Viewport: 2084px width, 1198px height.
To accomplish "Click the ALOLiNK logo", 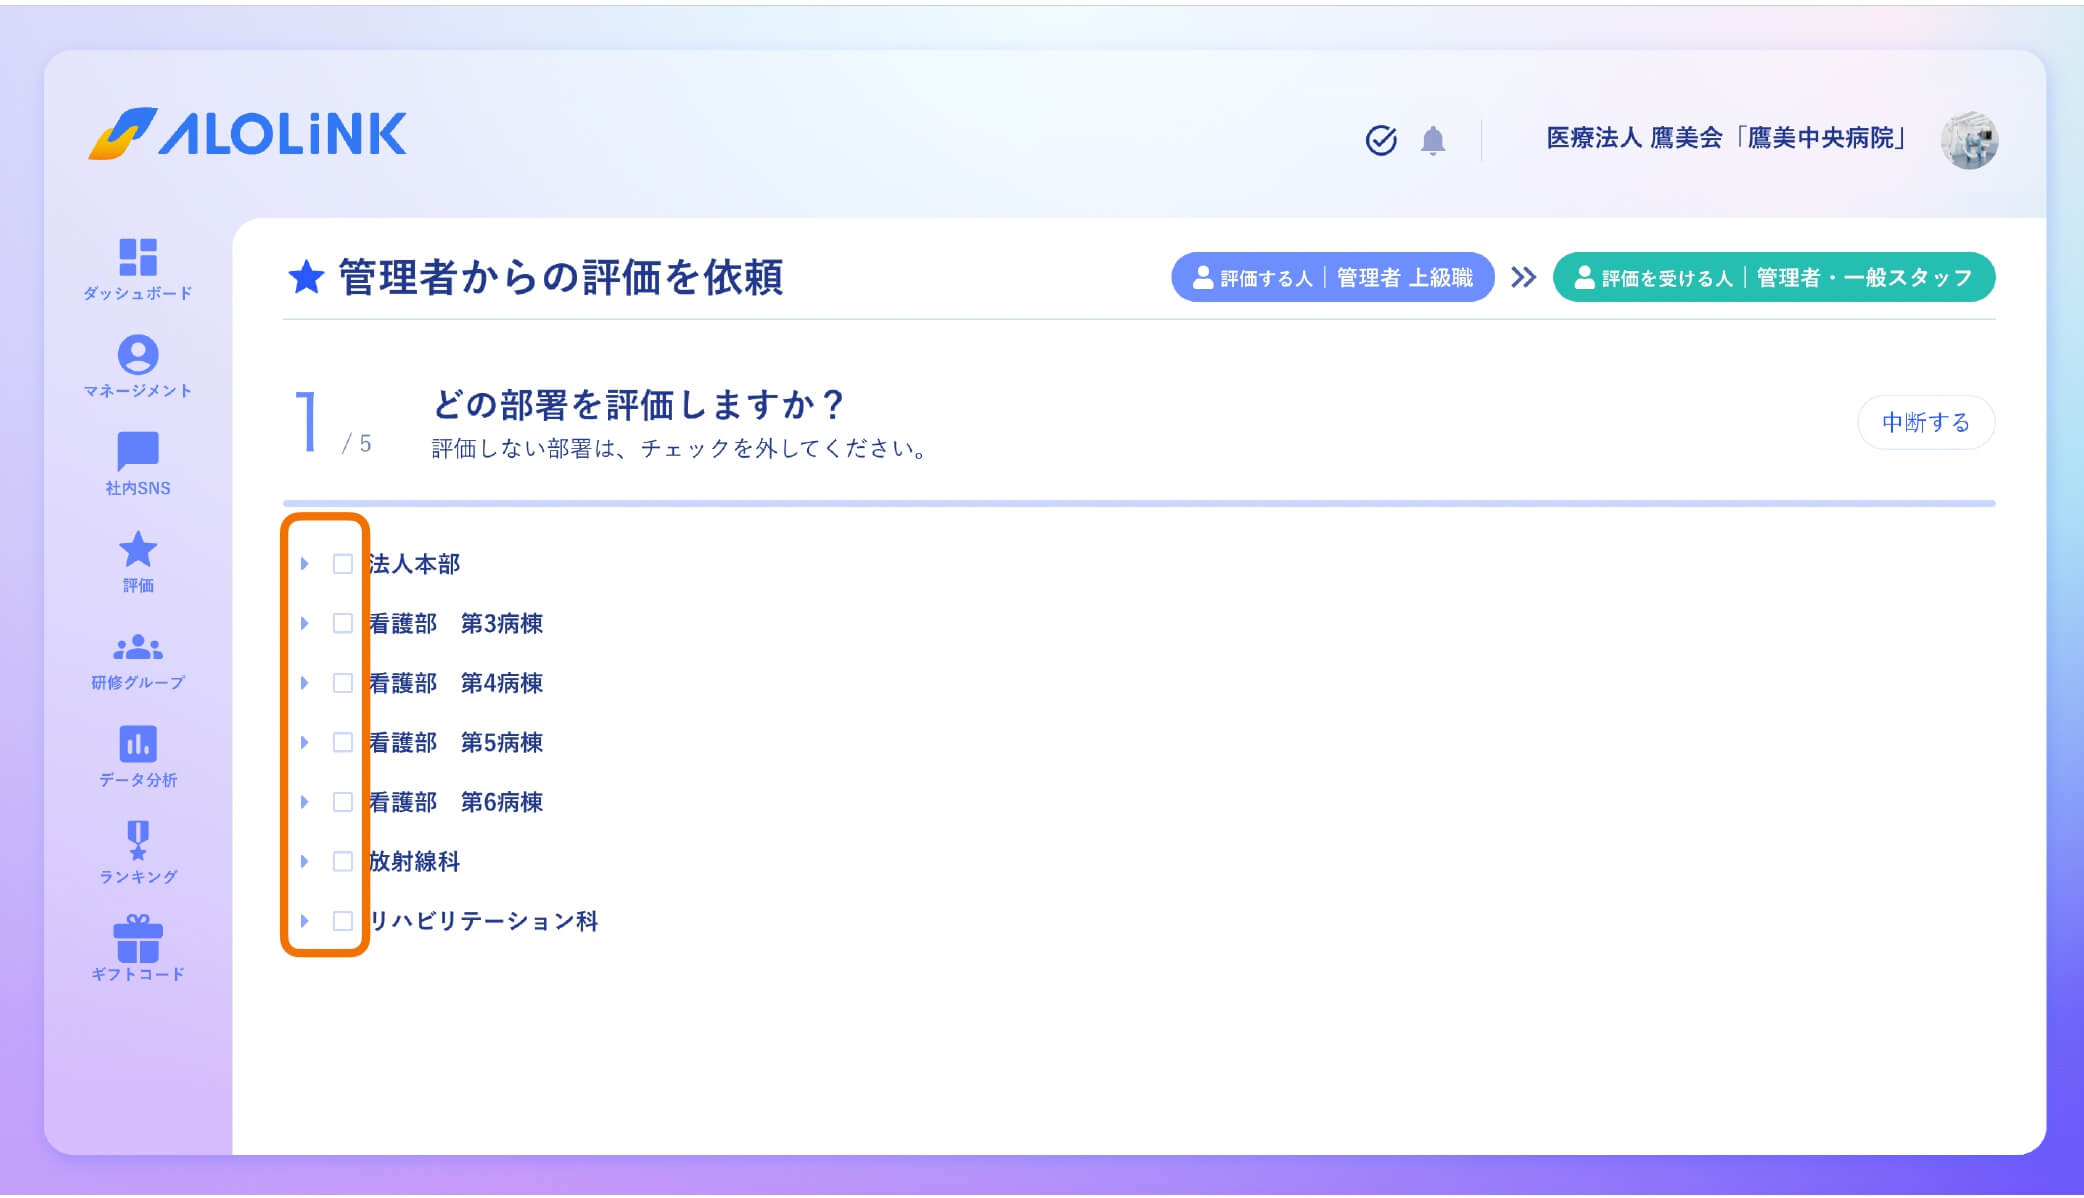I will pos(248,136).
